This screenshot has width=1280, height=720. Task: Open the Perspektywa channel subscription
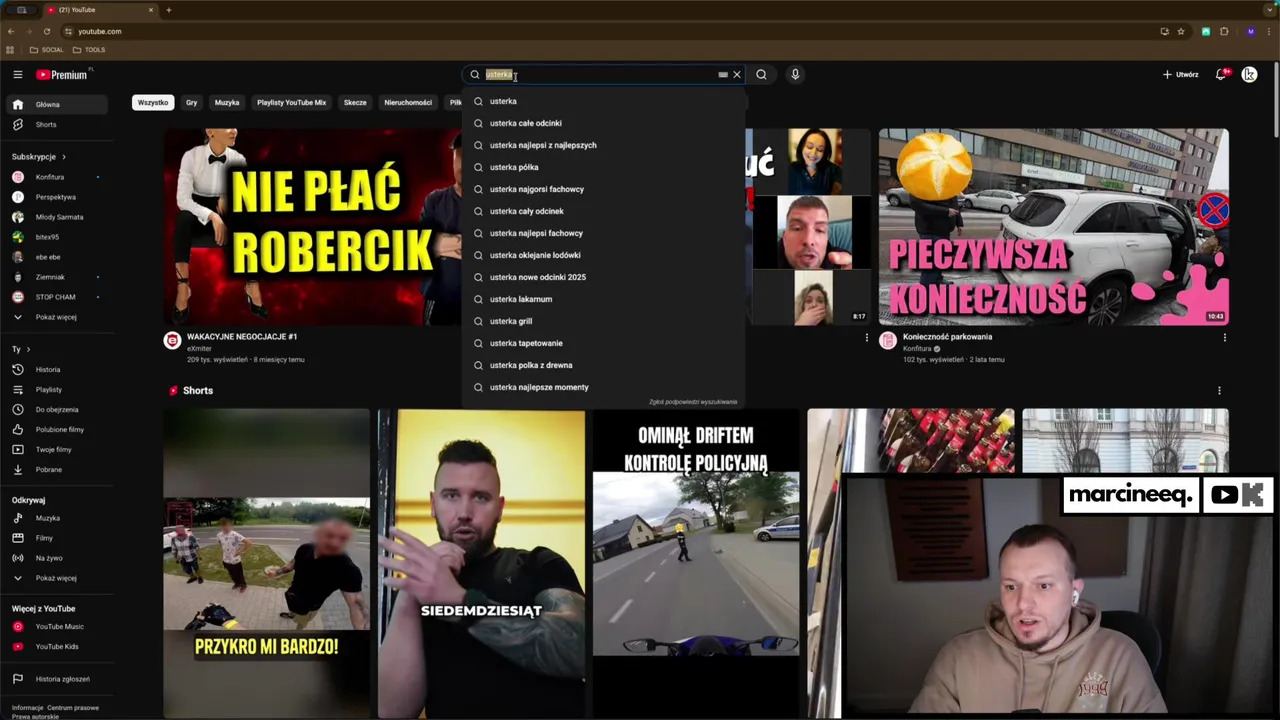click(x=59, y=197)
